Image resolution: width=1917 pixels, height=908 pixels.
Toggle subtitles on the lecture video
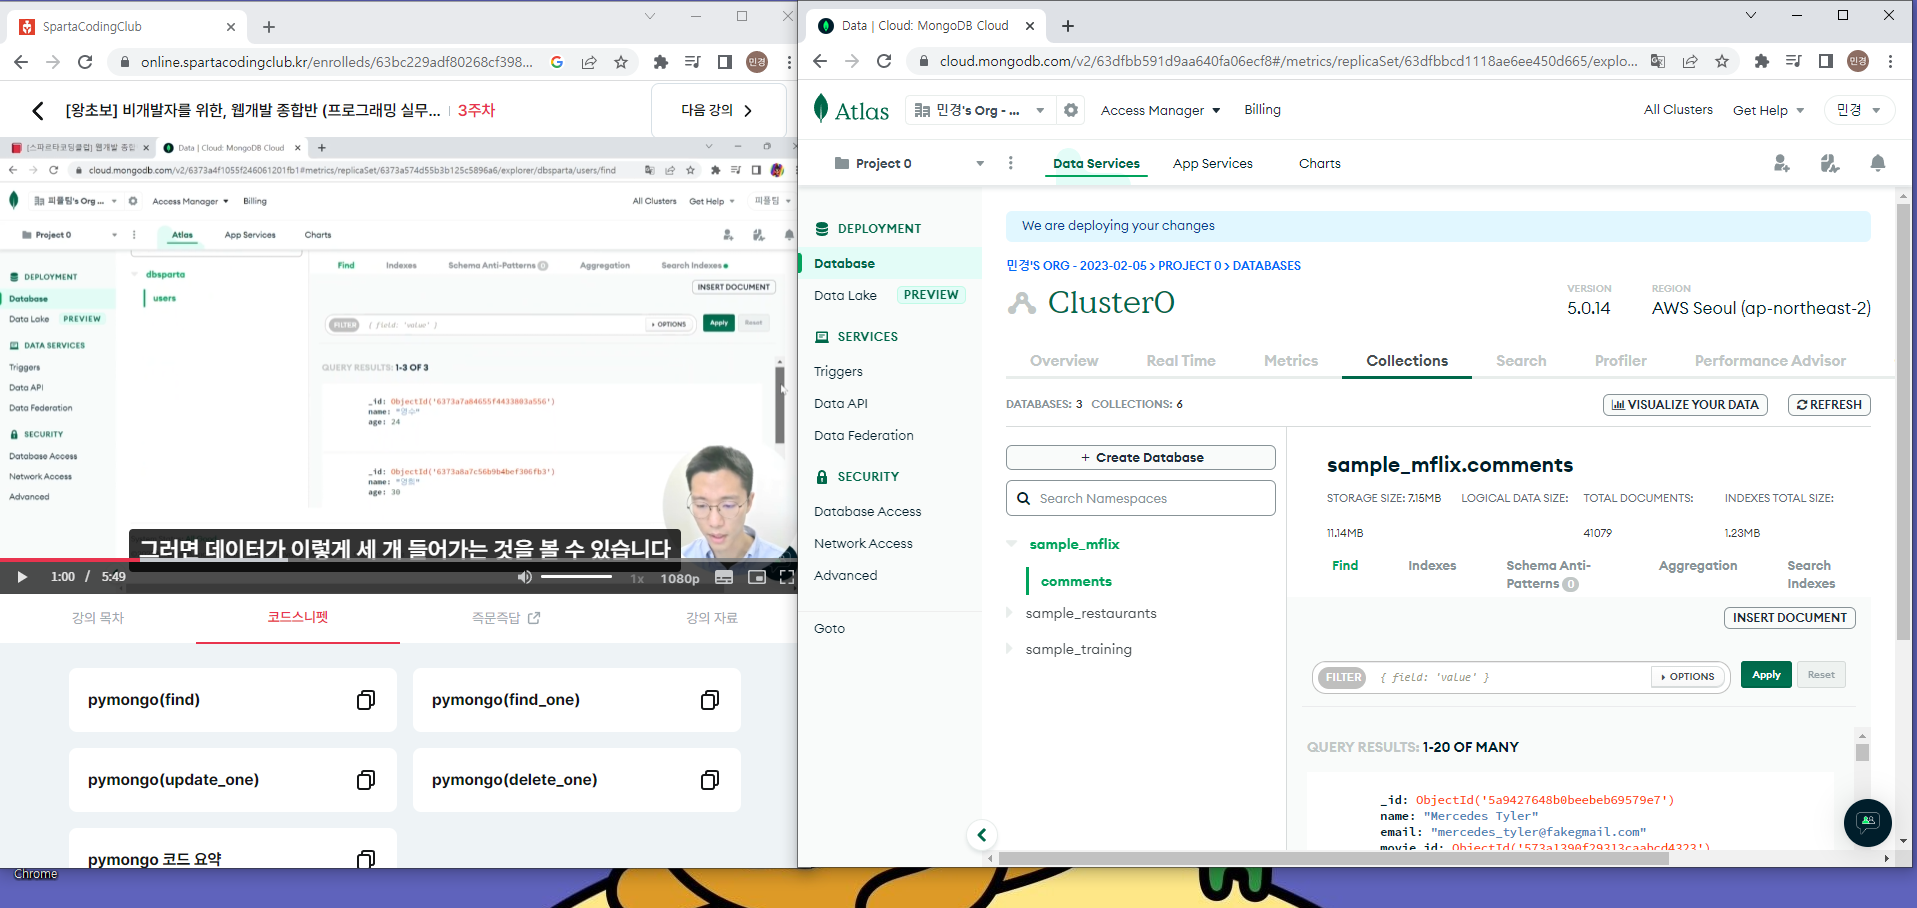(x=724, y=577)
